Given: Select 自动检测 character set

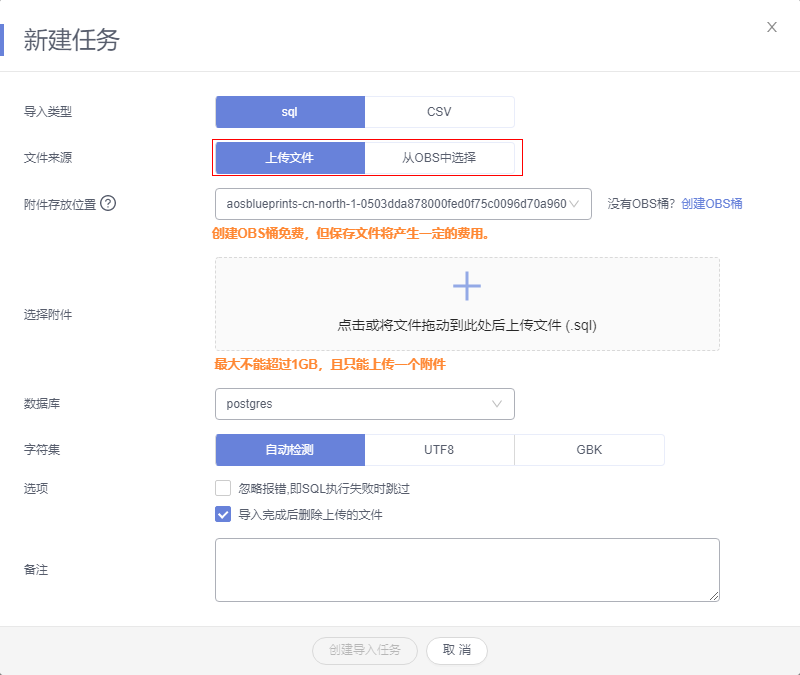Looking at the screenshot, I should click(290, 450).
